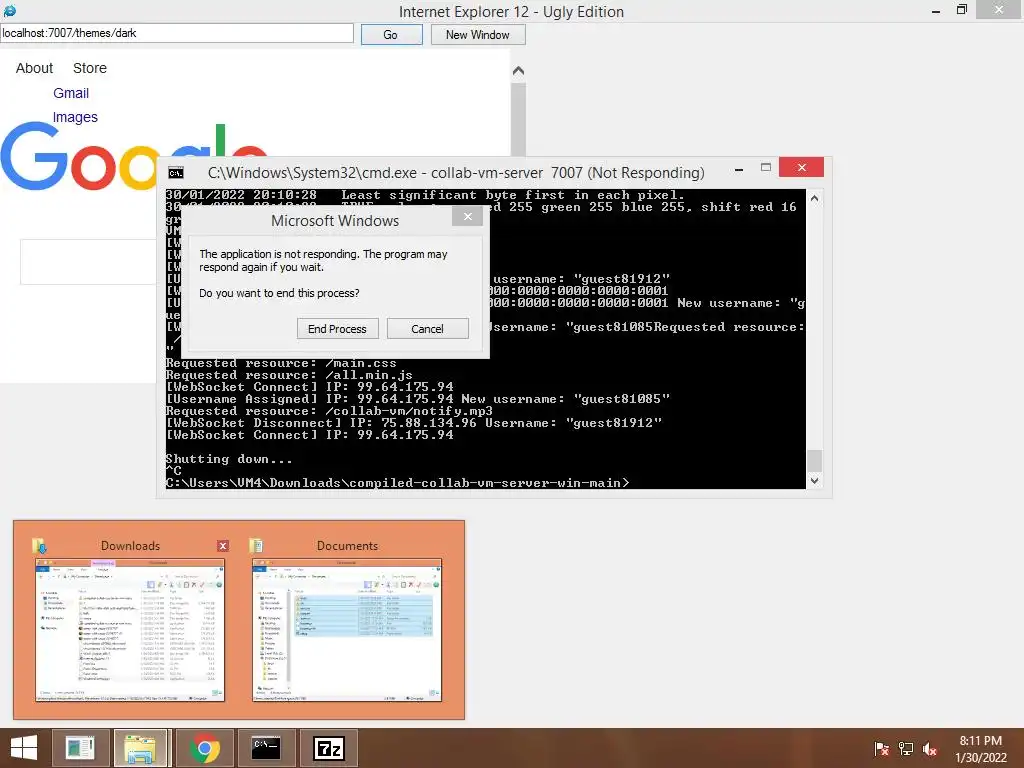Select the Documents window thumbnail
Viewport: 1024px width, 768px height.
point(347,630)
